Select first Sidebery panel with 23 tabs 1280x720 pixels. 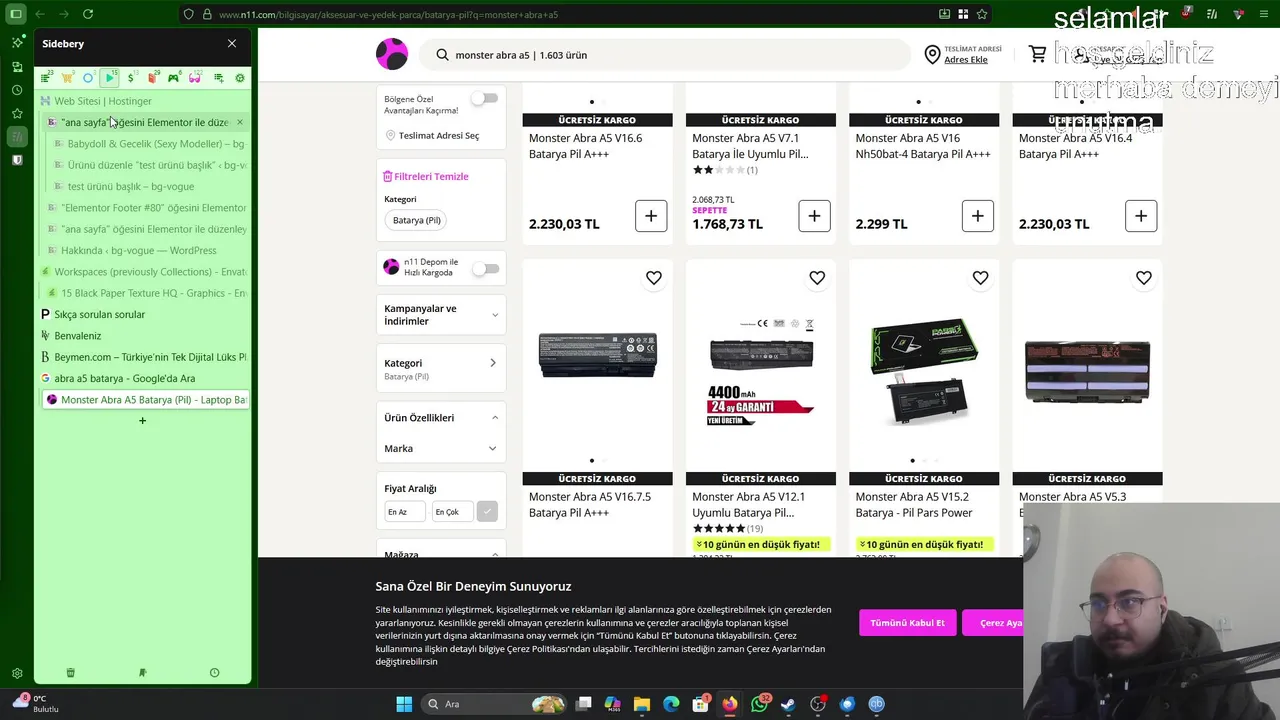coord(46,77)
